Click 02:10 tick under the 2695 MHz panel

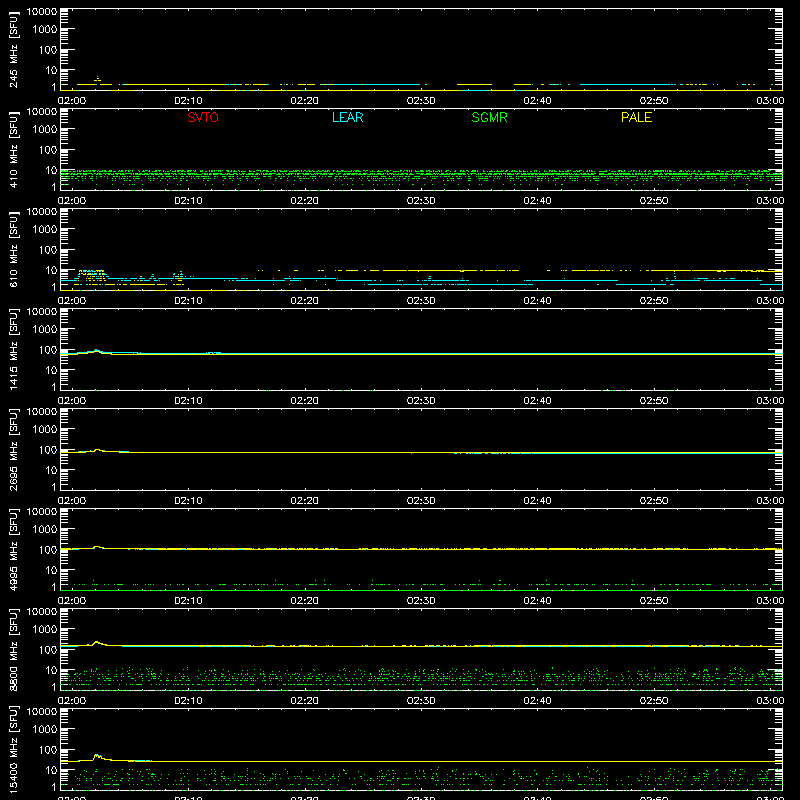point(188,501)
